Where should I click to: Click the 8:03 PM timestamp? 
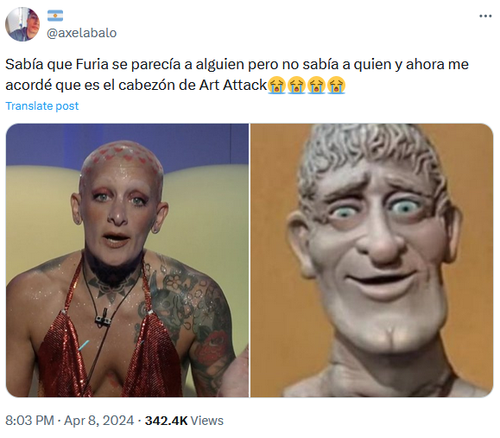(x=30, y=420)
